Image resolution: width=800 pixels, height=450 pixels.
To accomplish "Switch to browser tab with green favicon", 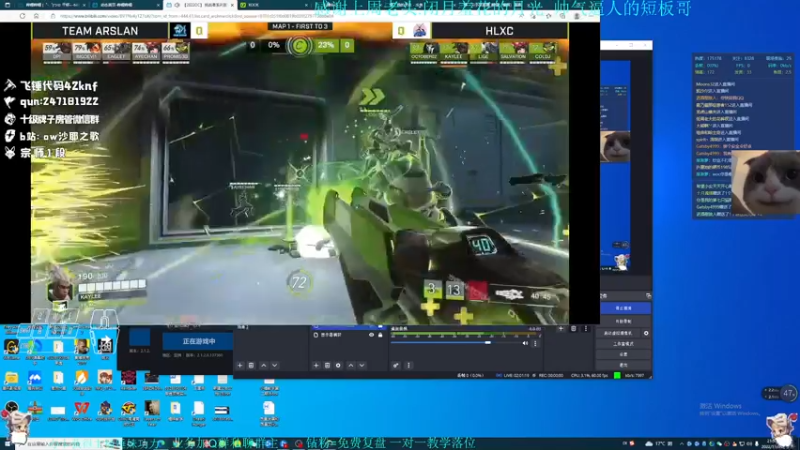I will [x=273, y=5].
